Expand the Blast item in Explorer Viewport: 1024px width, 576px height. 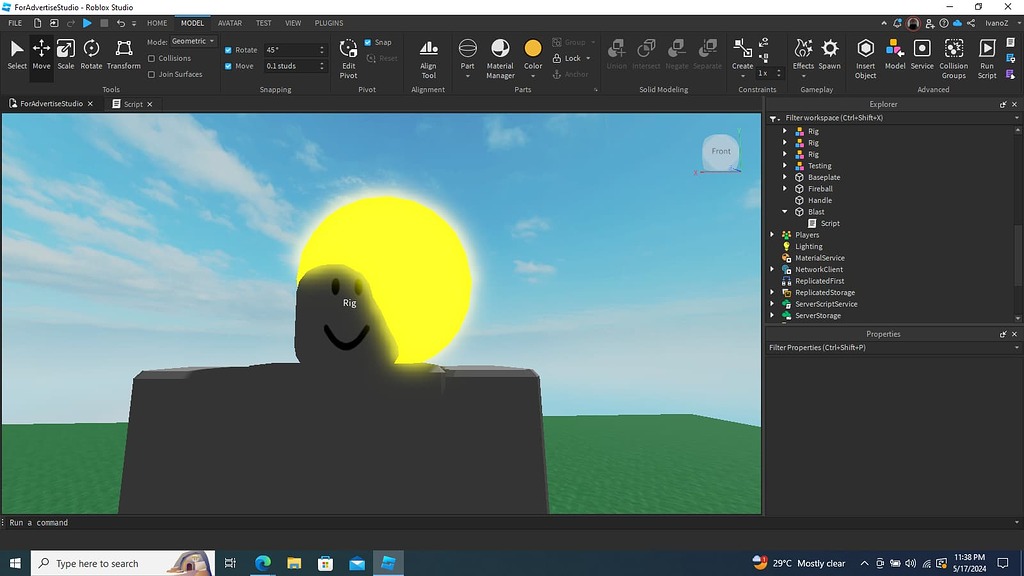click(x=785, y=211)
